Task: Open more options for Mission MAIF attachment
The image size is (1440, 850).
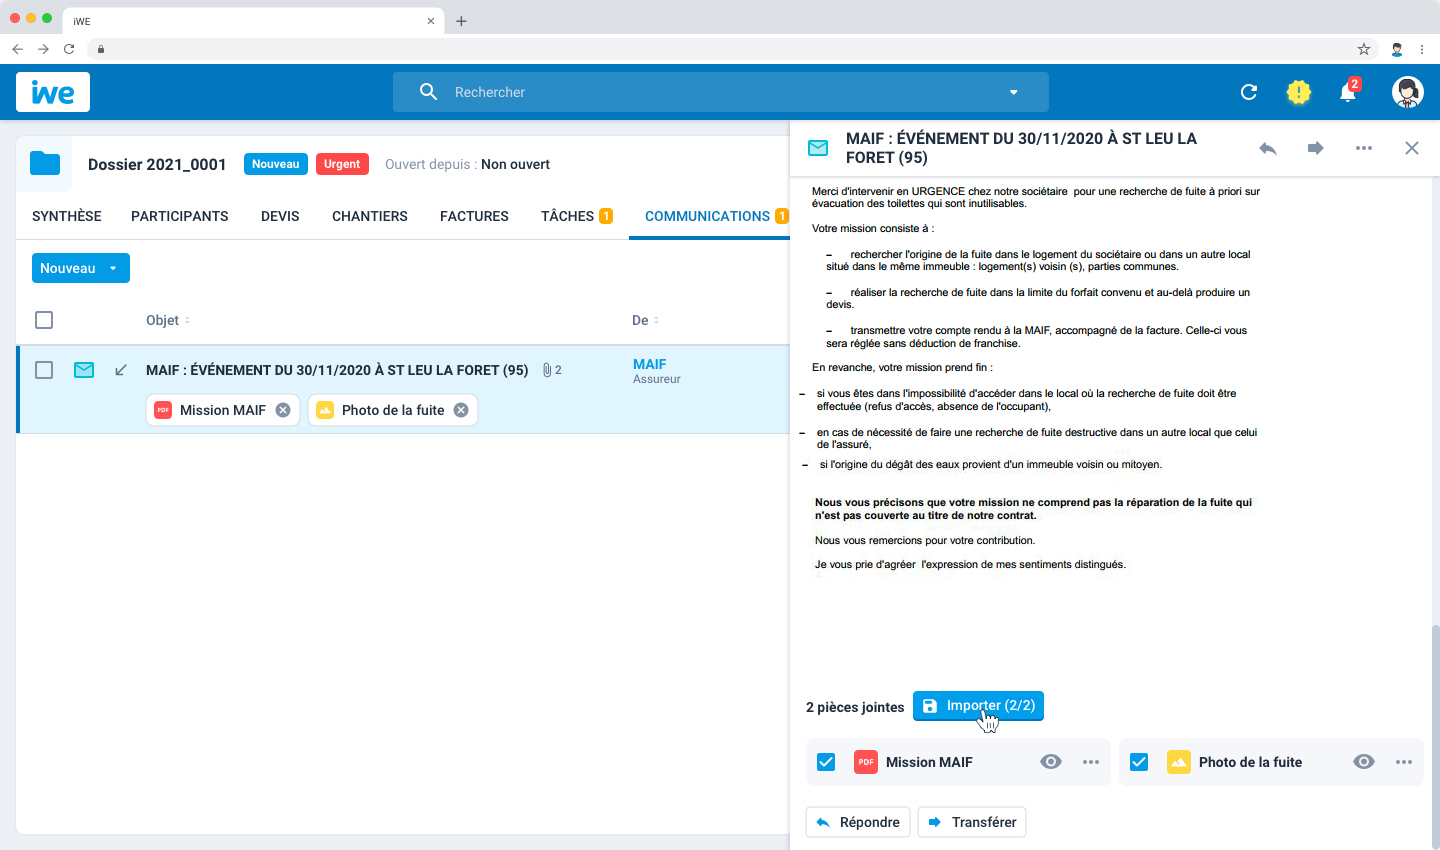Action: (1091, 762)
